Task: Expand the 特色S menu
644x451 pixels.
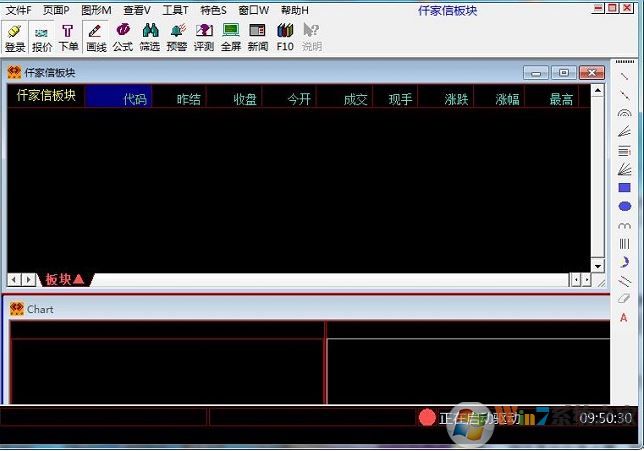Action: coord(213,9)
